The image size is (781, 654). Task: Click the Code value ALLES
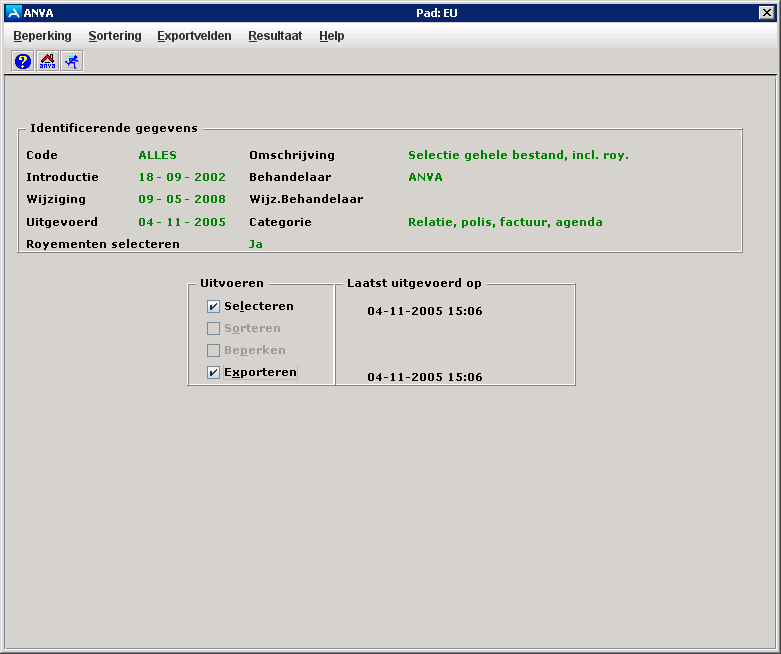[x=157, y=155]
